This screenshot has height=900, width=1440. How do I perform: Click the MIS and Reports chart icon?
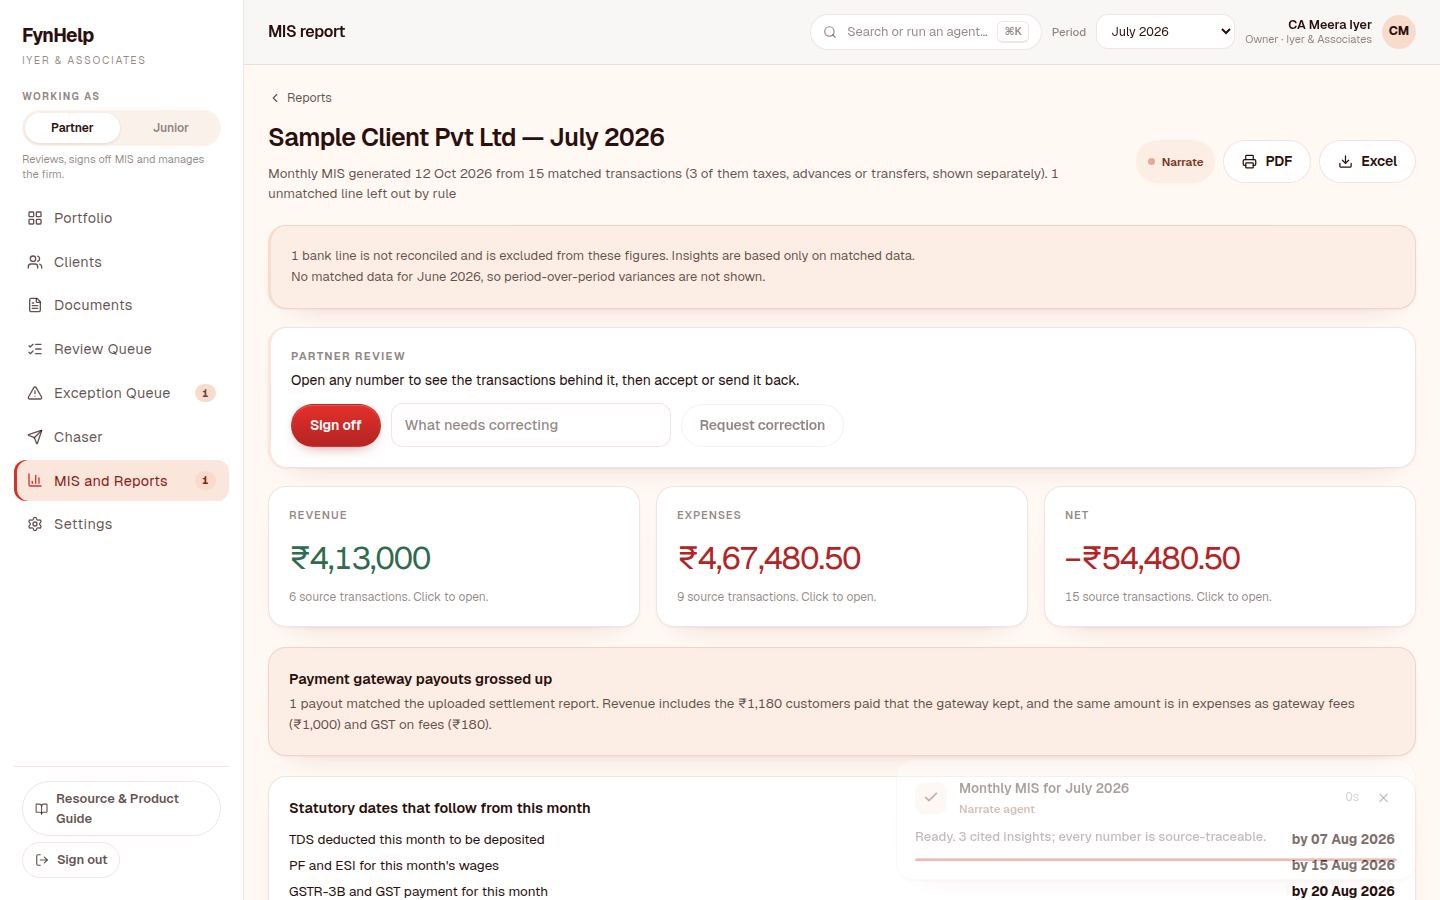35,481
